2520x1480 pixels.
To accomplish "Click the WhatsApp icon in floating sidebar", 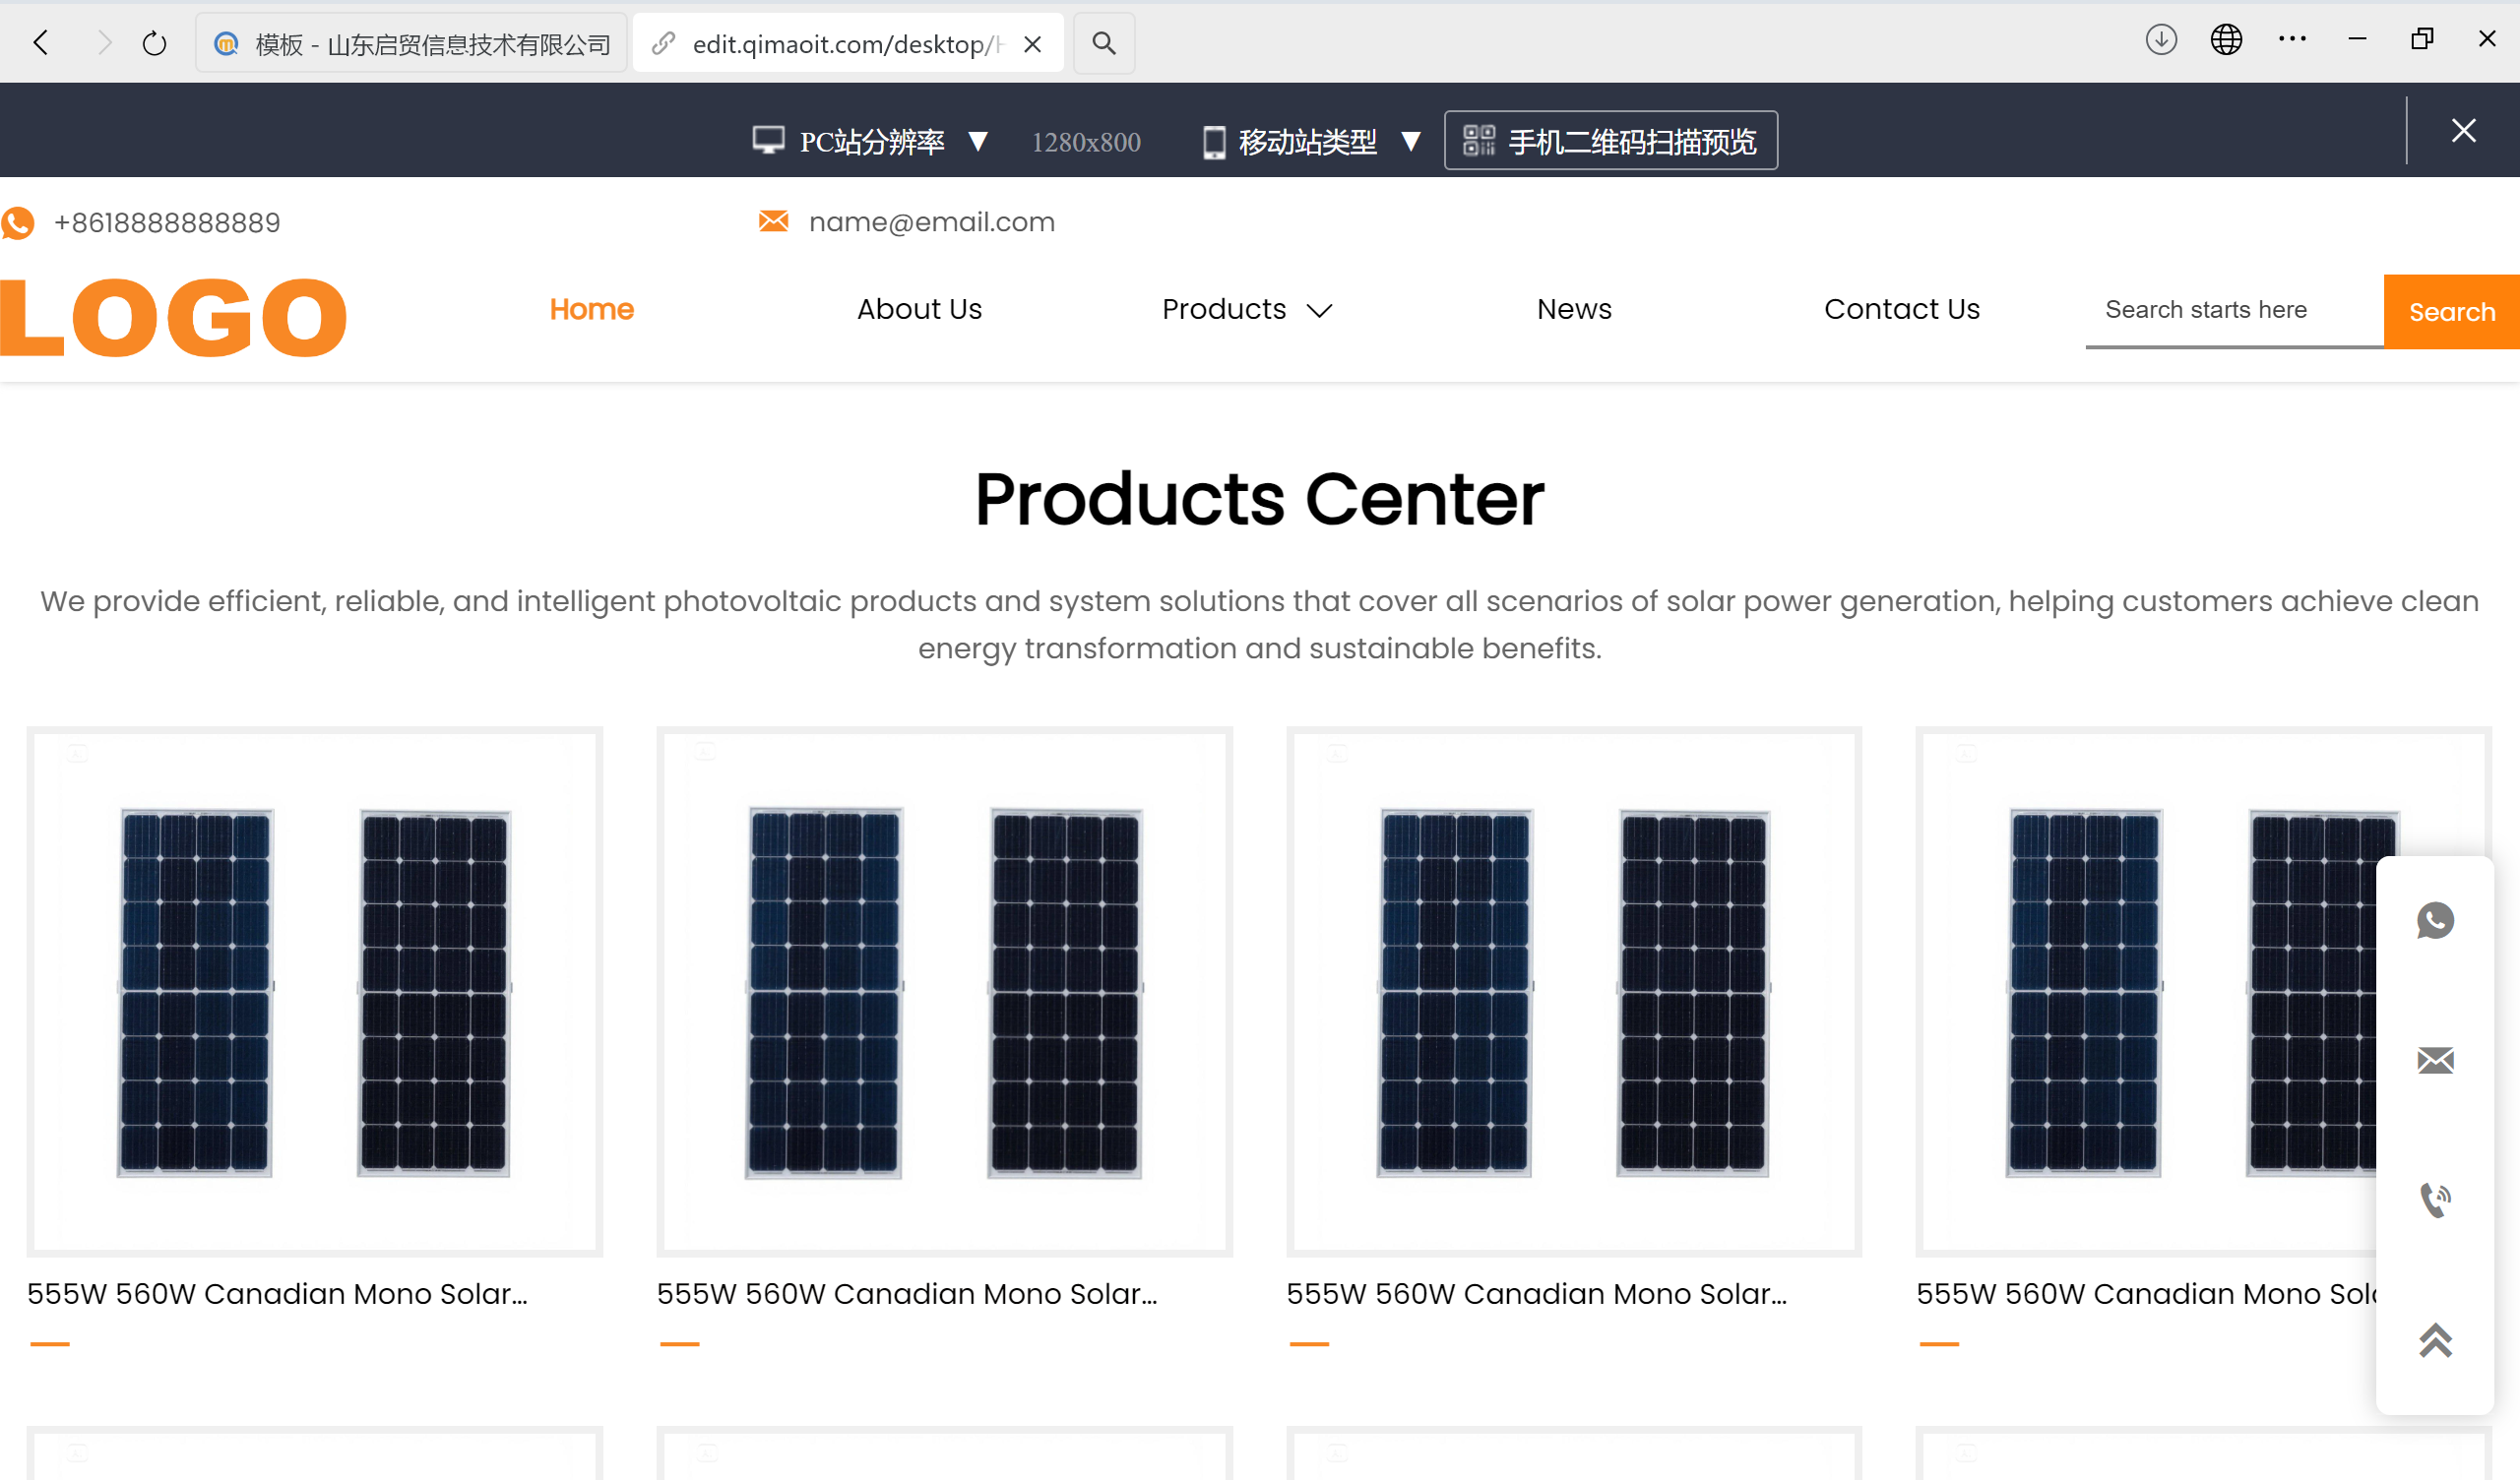I will pos(2435,920).
